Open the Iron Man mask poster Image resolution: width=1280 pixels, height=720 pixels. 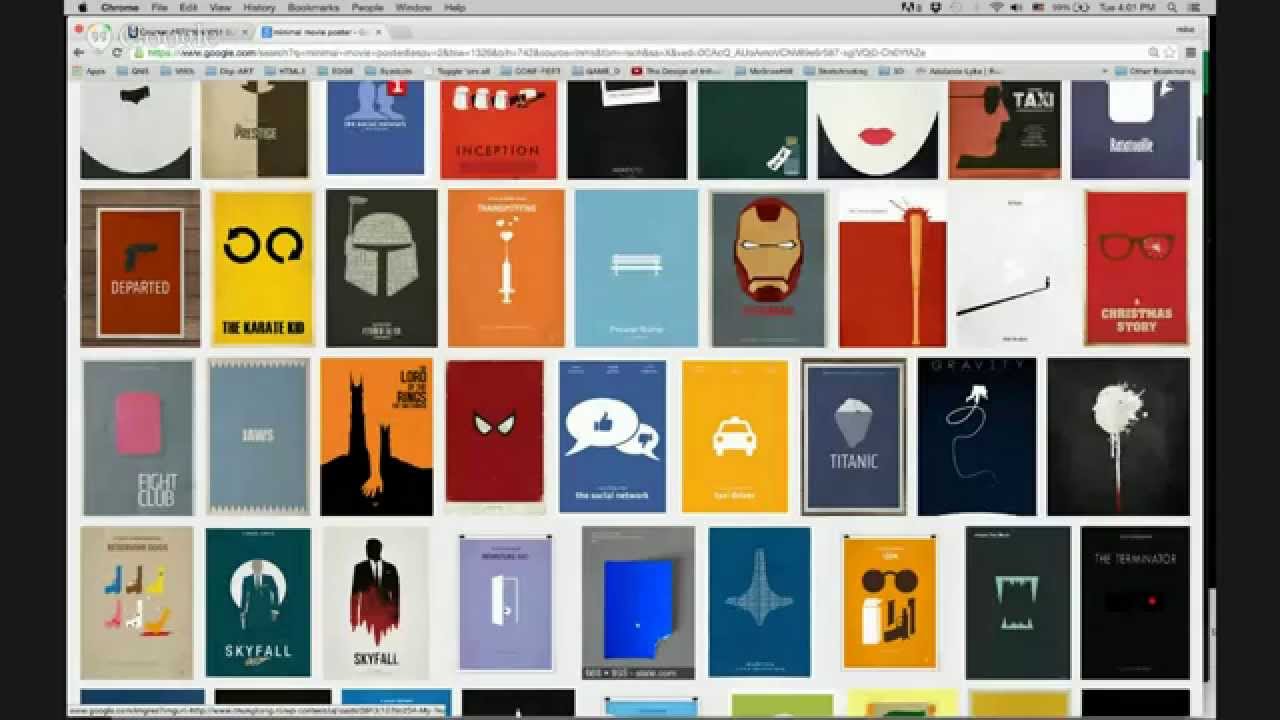768,268
